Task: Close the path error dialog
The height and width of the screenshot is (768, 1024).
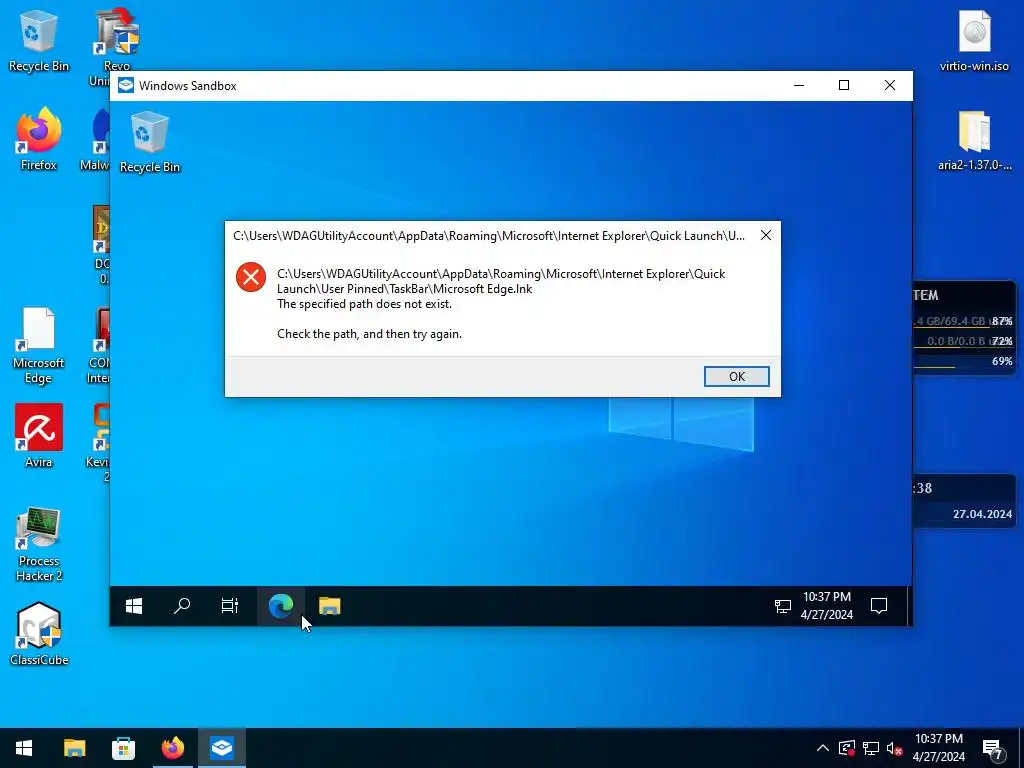Action: (x=765, y=235)
